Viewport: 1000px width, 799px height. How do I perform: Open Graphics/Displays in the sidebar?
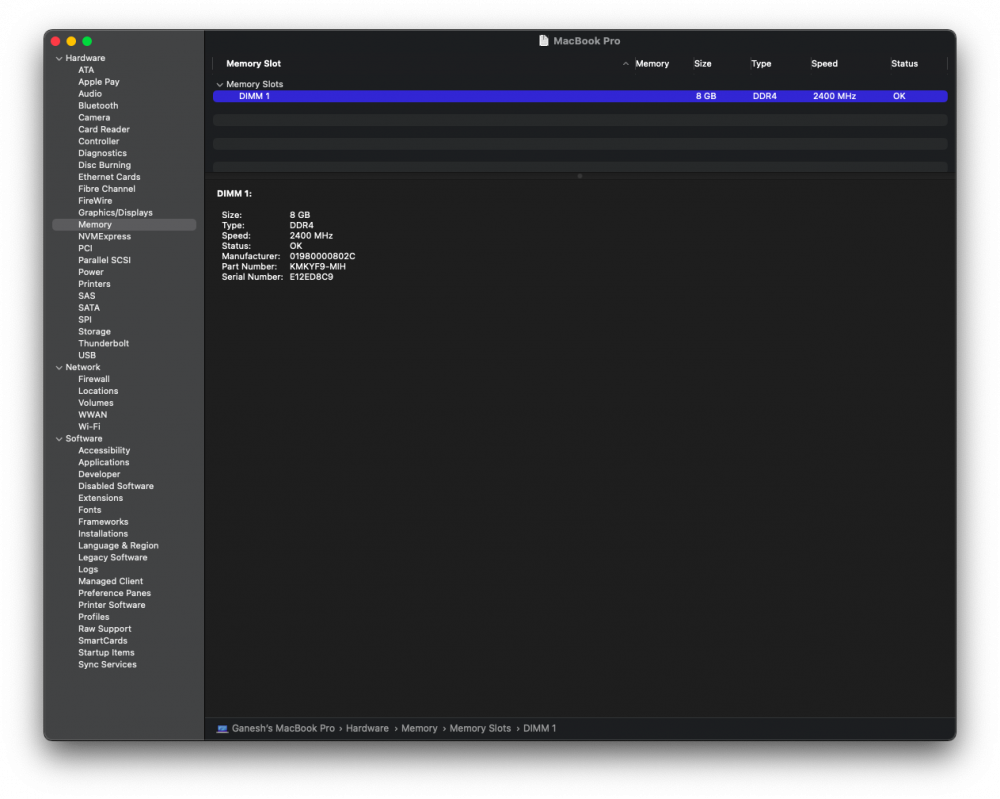(x=115, y=213)
